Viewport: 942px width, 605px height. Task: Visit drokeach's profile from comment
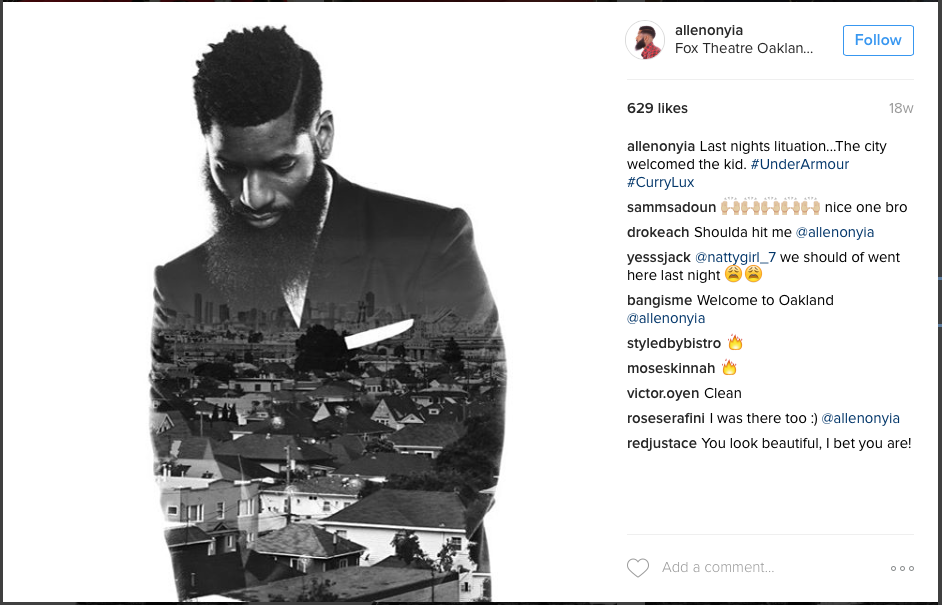[658, 233]
